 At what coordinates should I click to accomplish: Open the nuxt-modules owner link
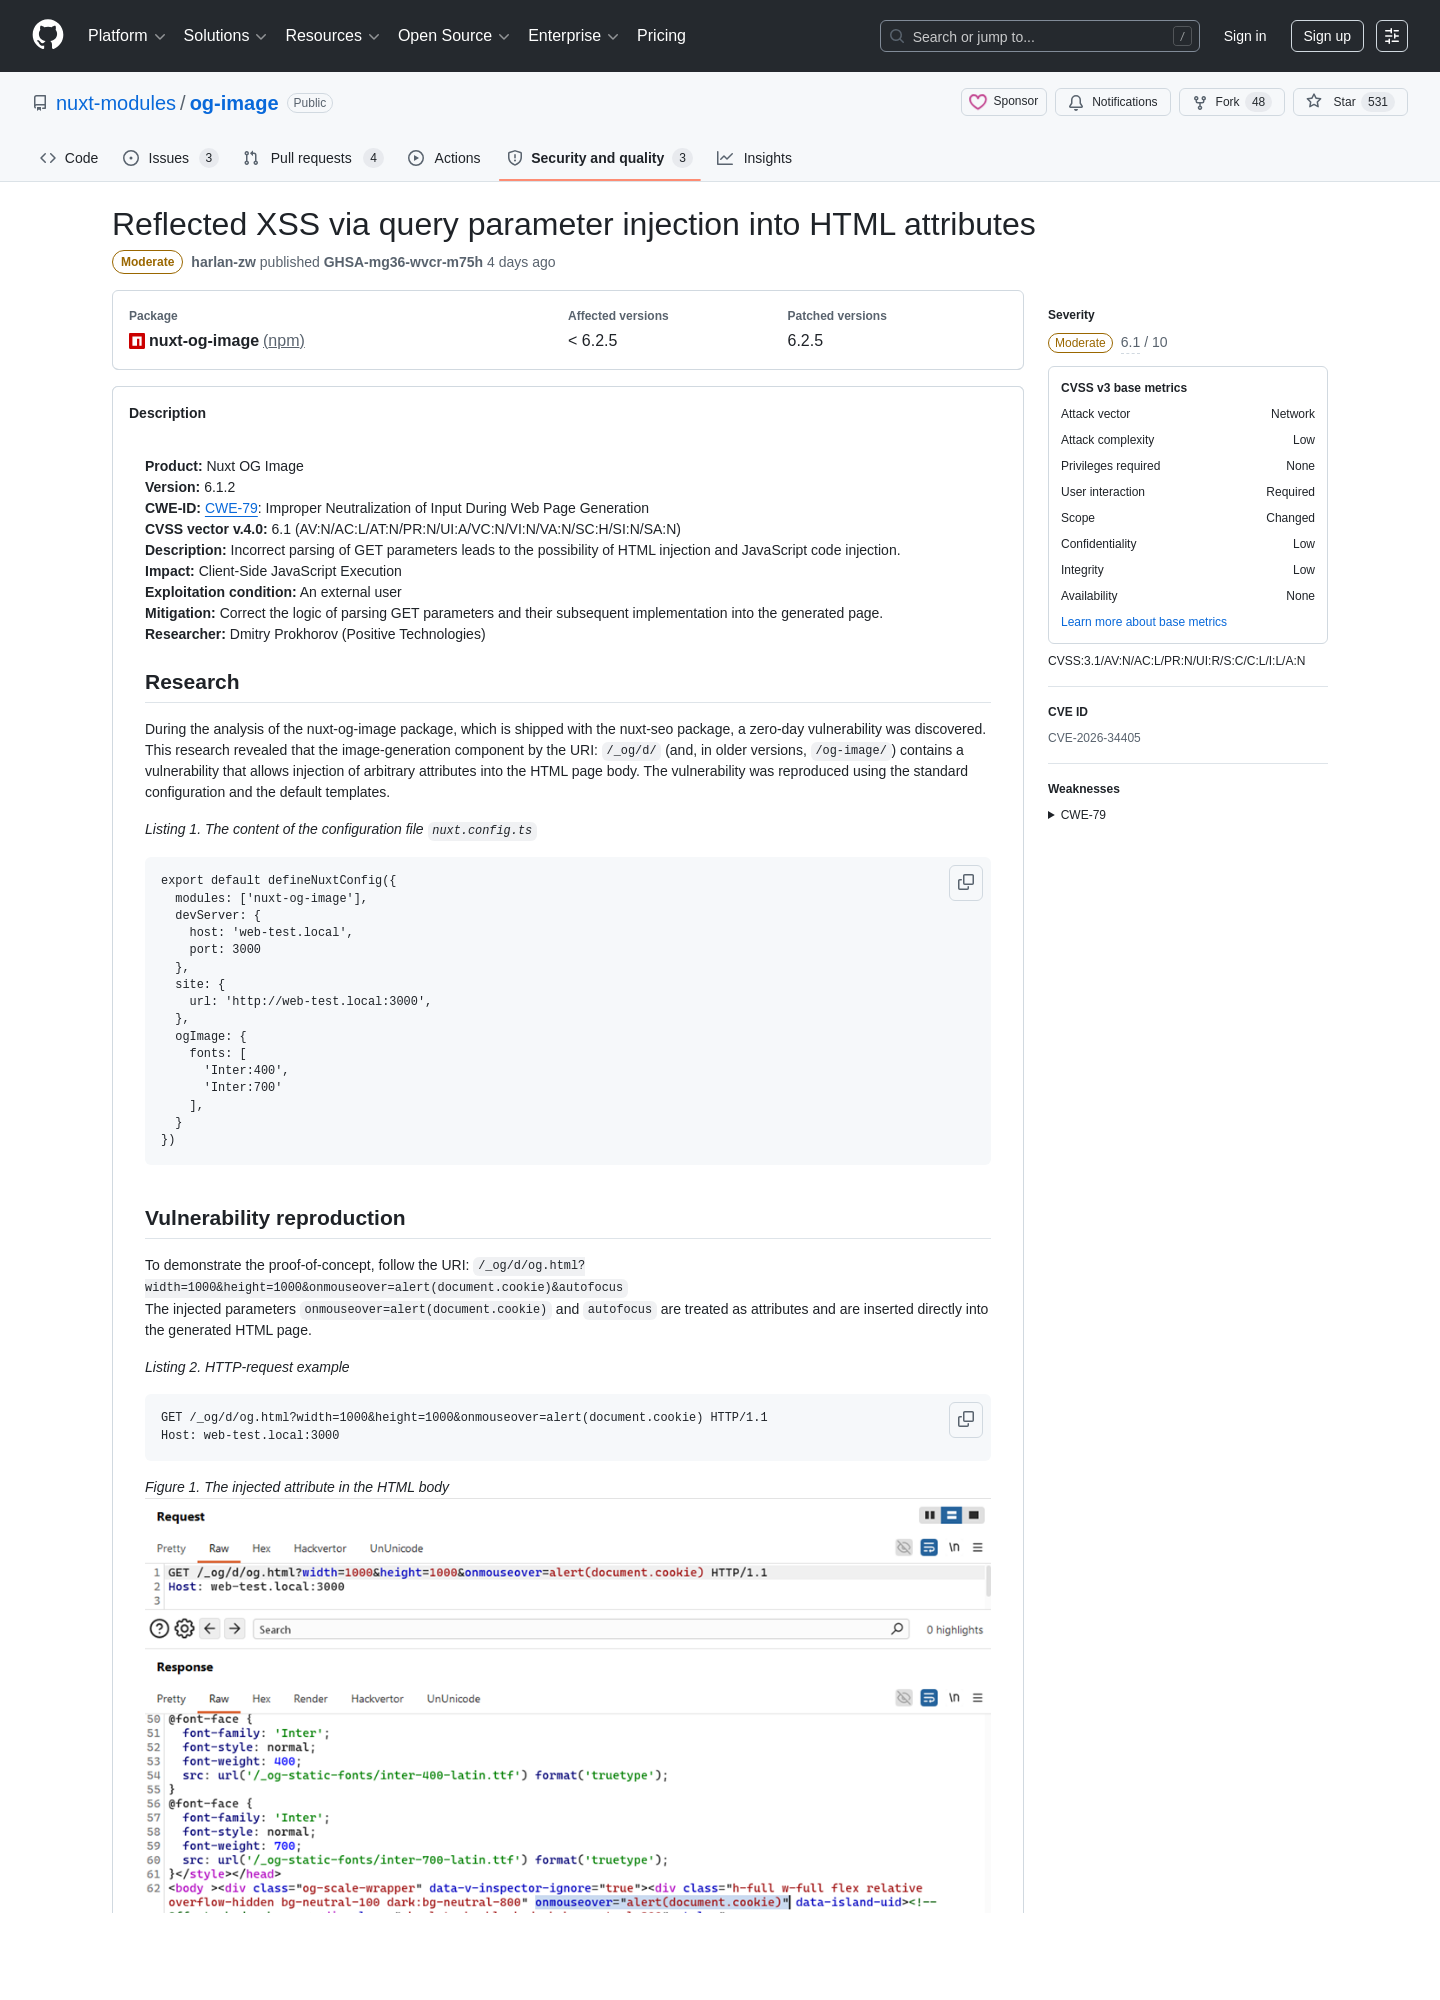tap(116, 103)
